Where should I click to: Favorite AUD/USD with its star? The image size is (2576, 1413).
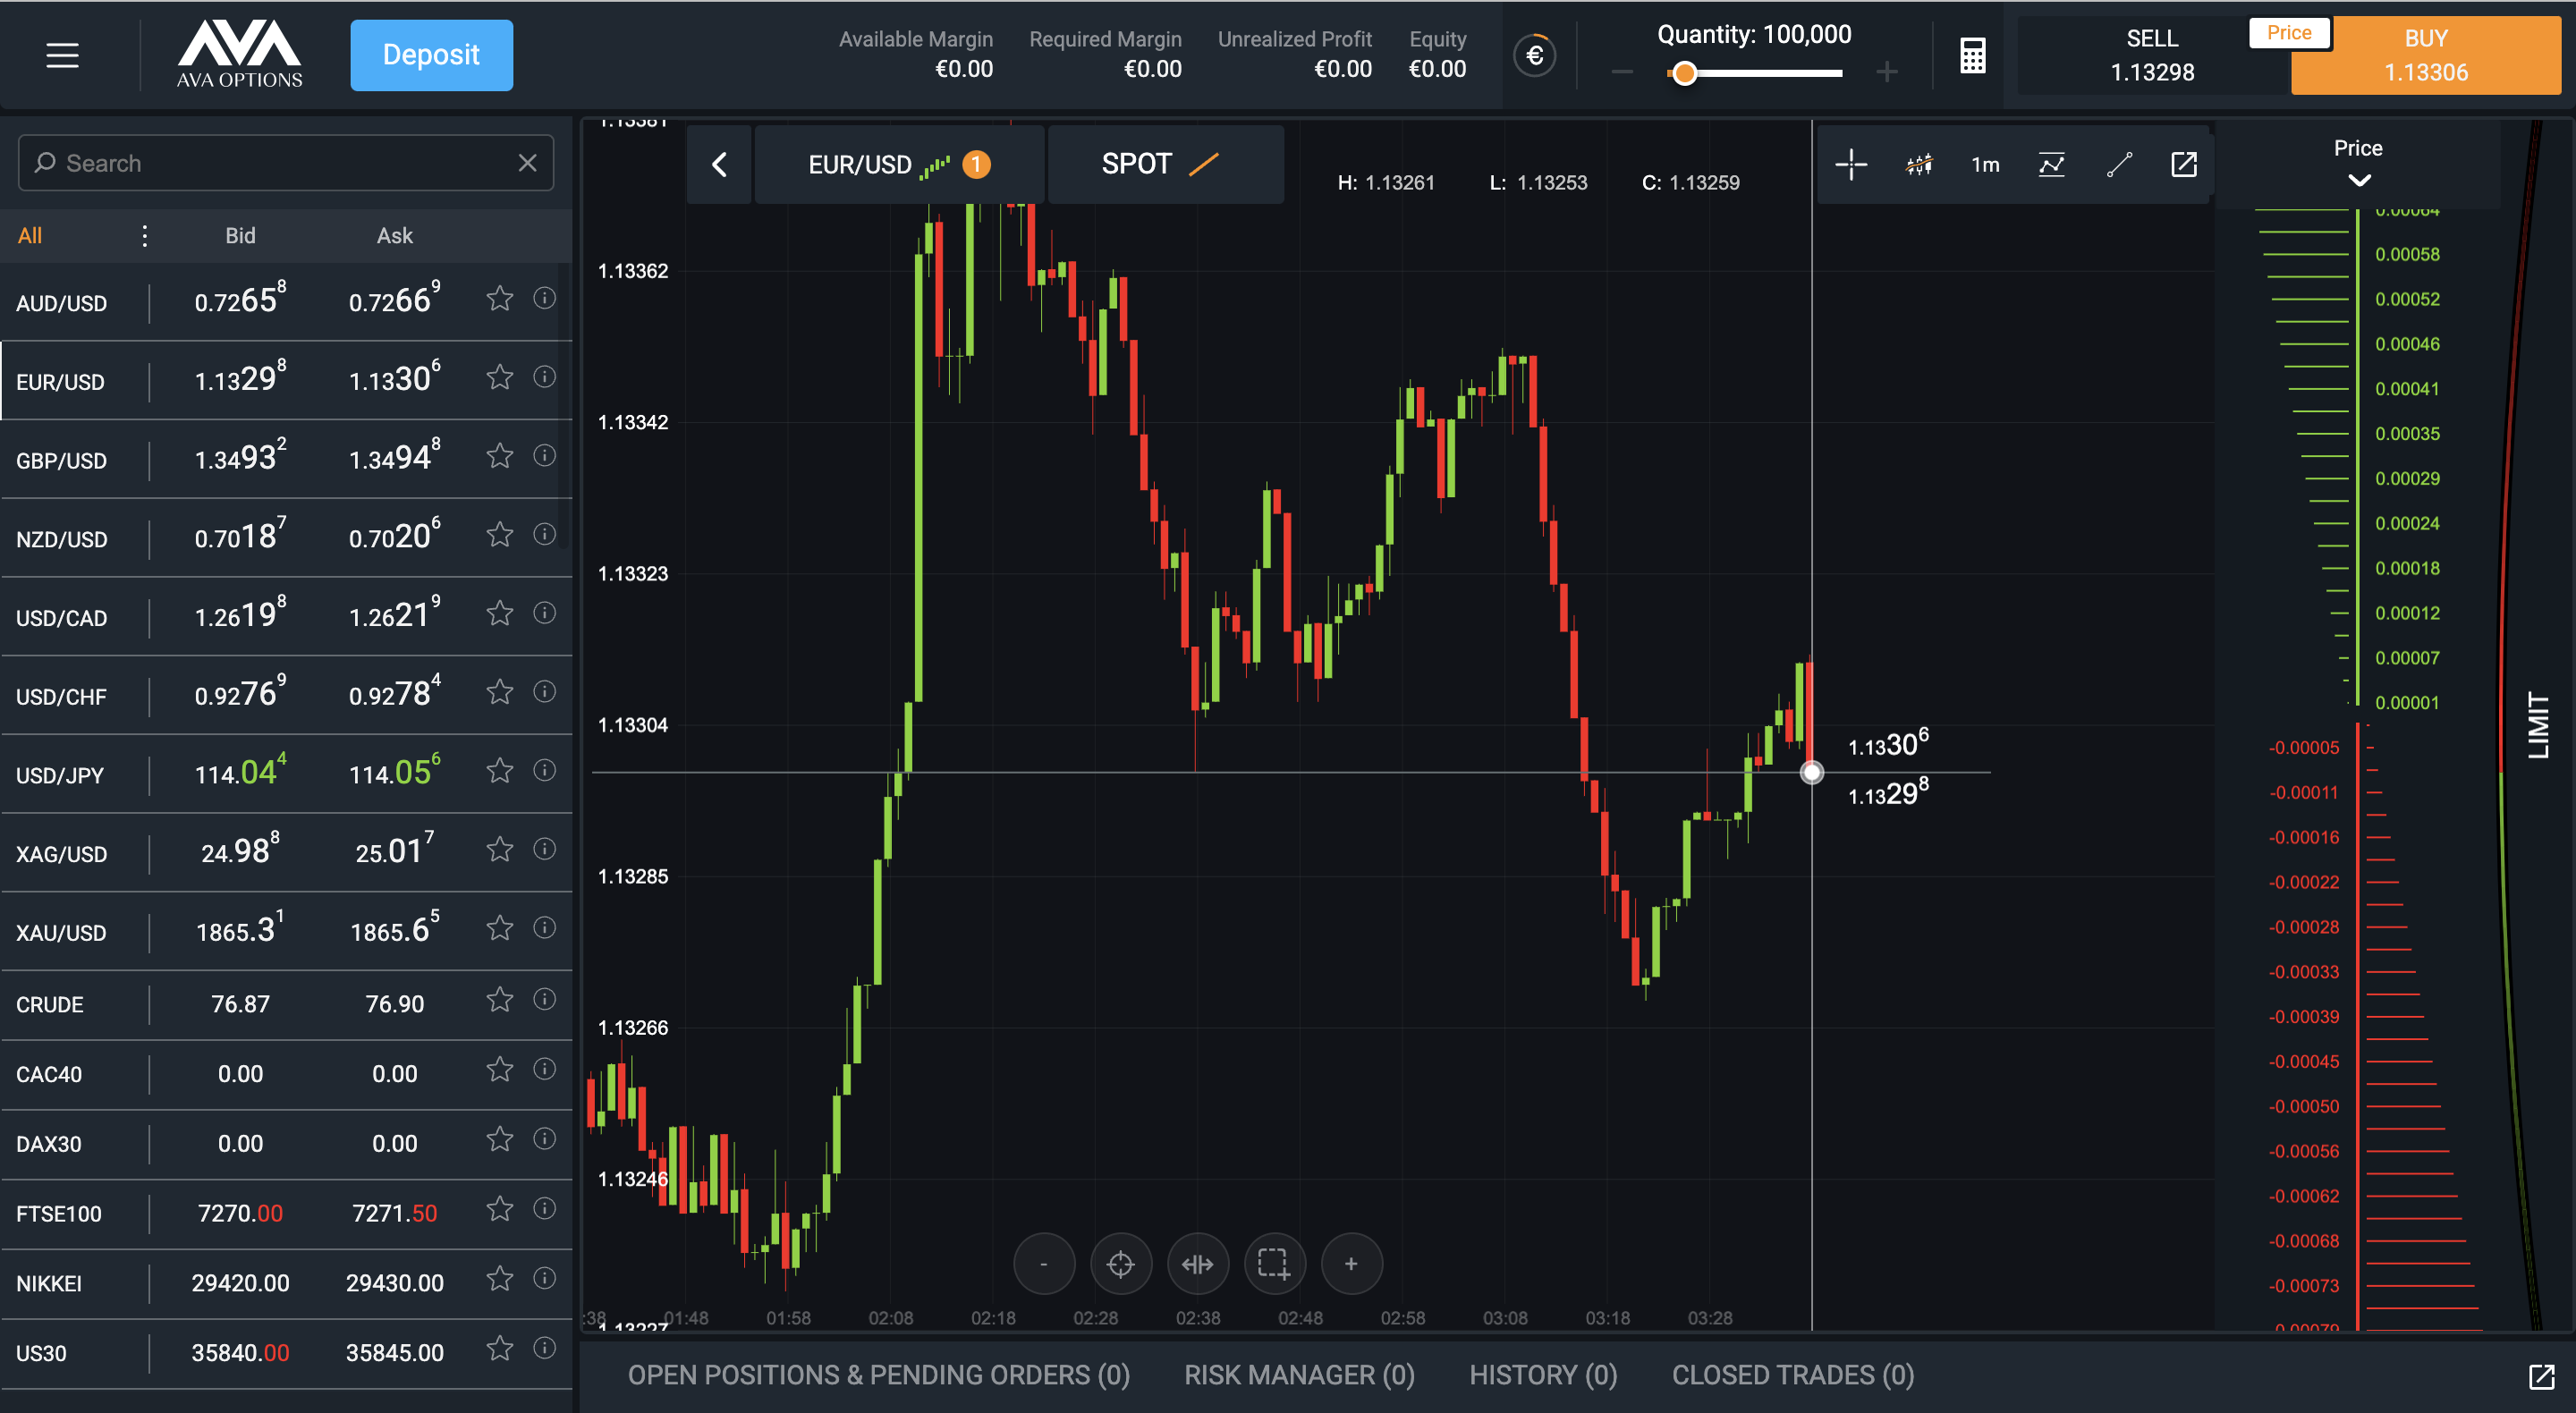[x=500, y=298]
